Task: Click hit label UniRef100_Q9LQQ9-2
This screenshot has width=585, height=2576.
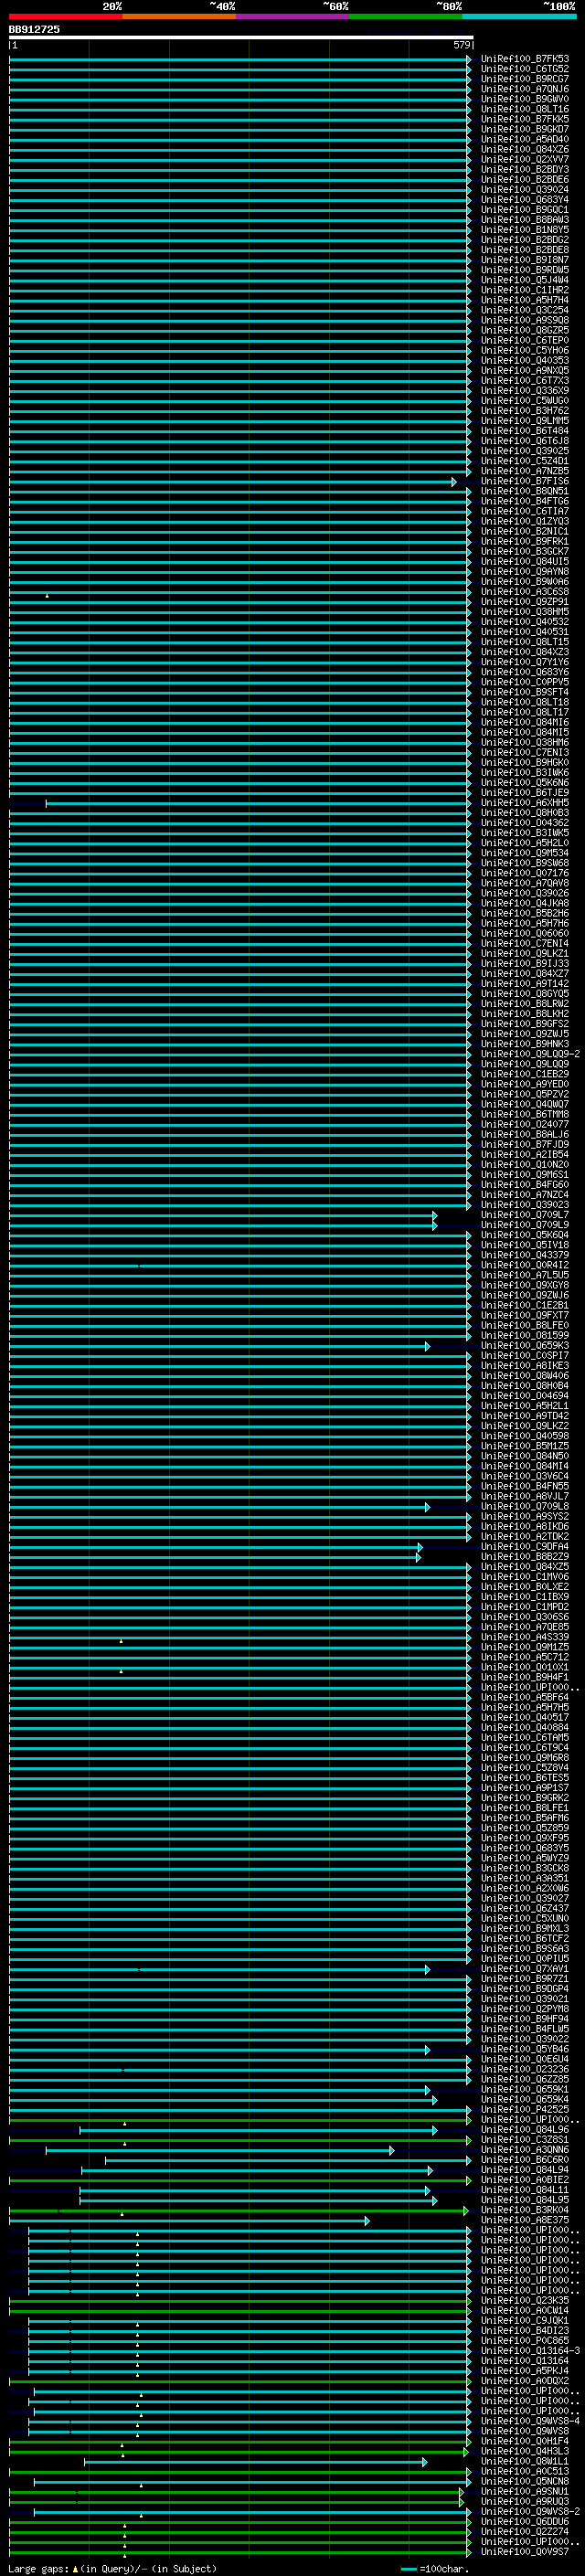Action: coord(530,1054)
